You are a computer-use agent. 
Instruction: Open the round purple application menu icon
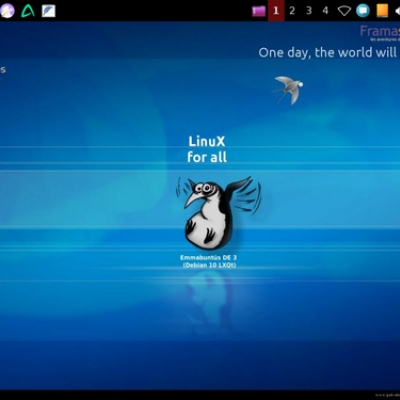(7, 11)
